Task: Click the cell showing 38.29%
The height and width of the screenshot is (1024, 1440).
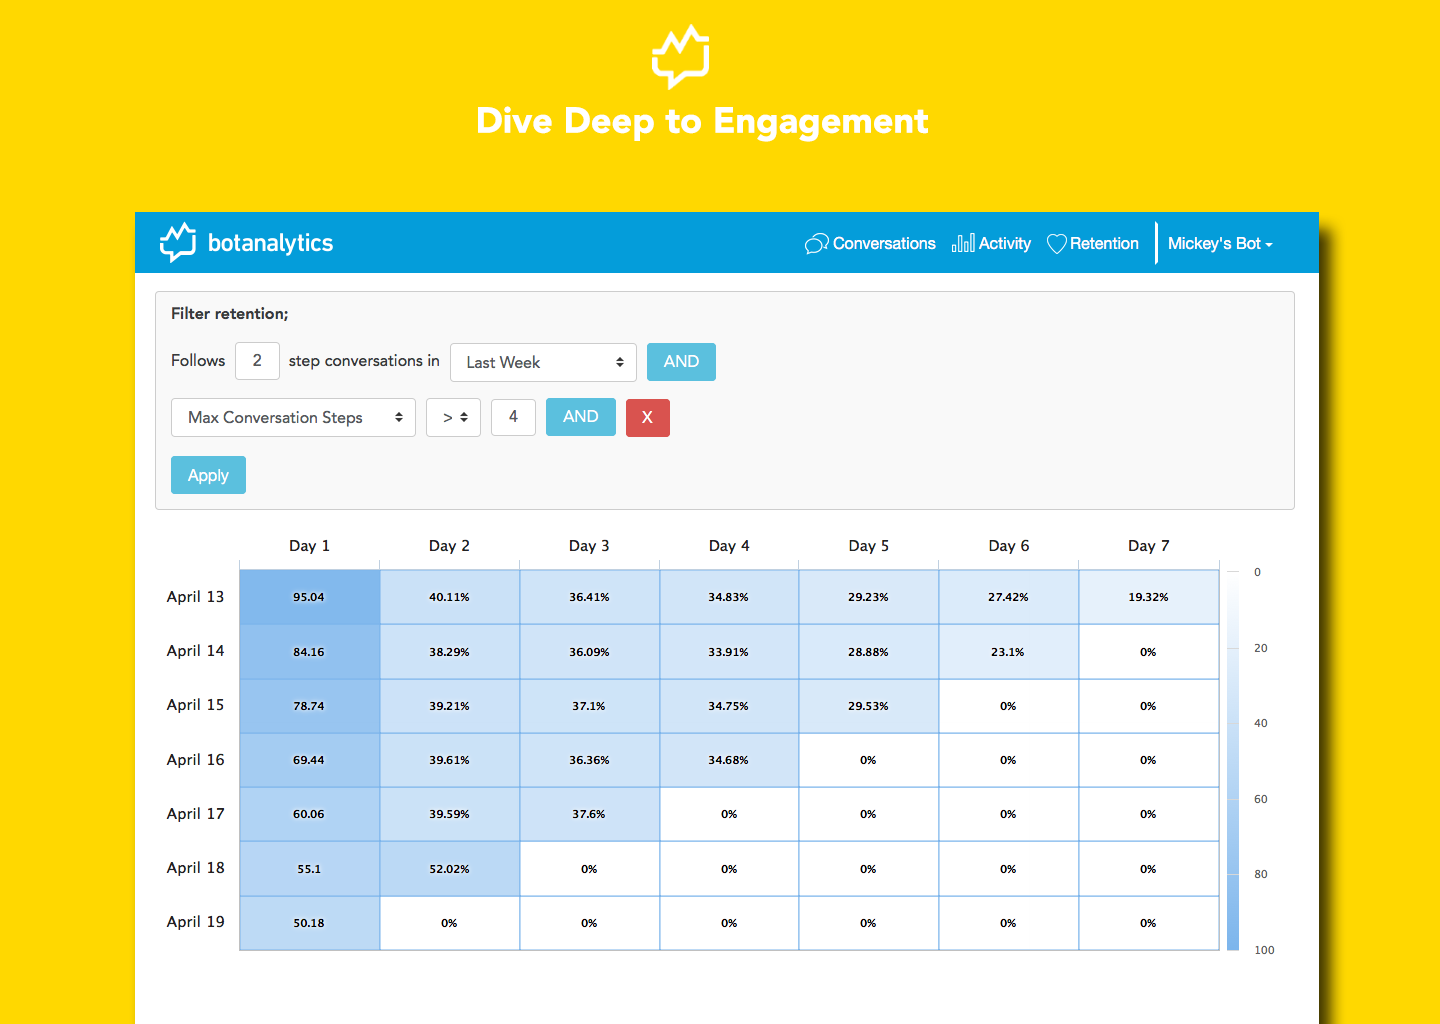Action: 449,652
